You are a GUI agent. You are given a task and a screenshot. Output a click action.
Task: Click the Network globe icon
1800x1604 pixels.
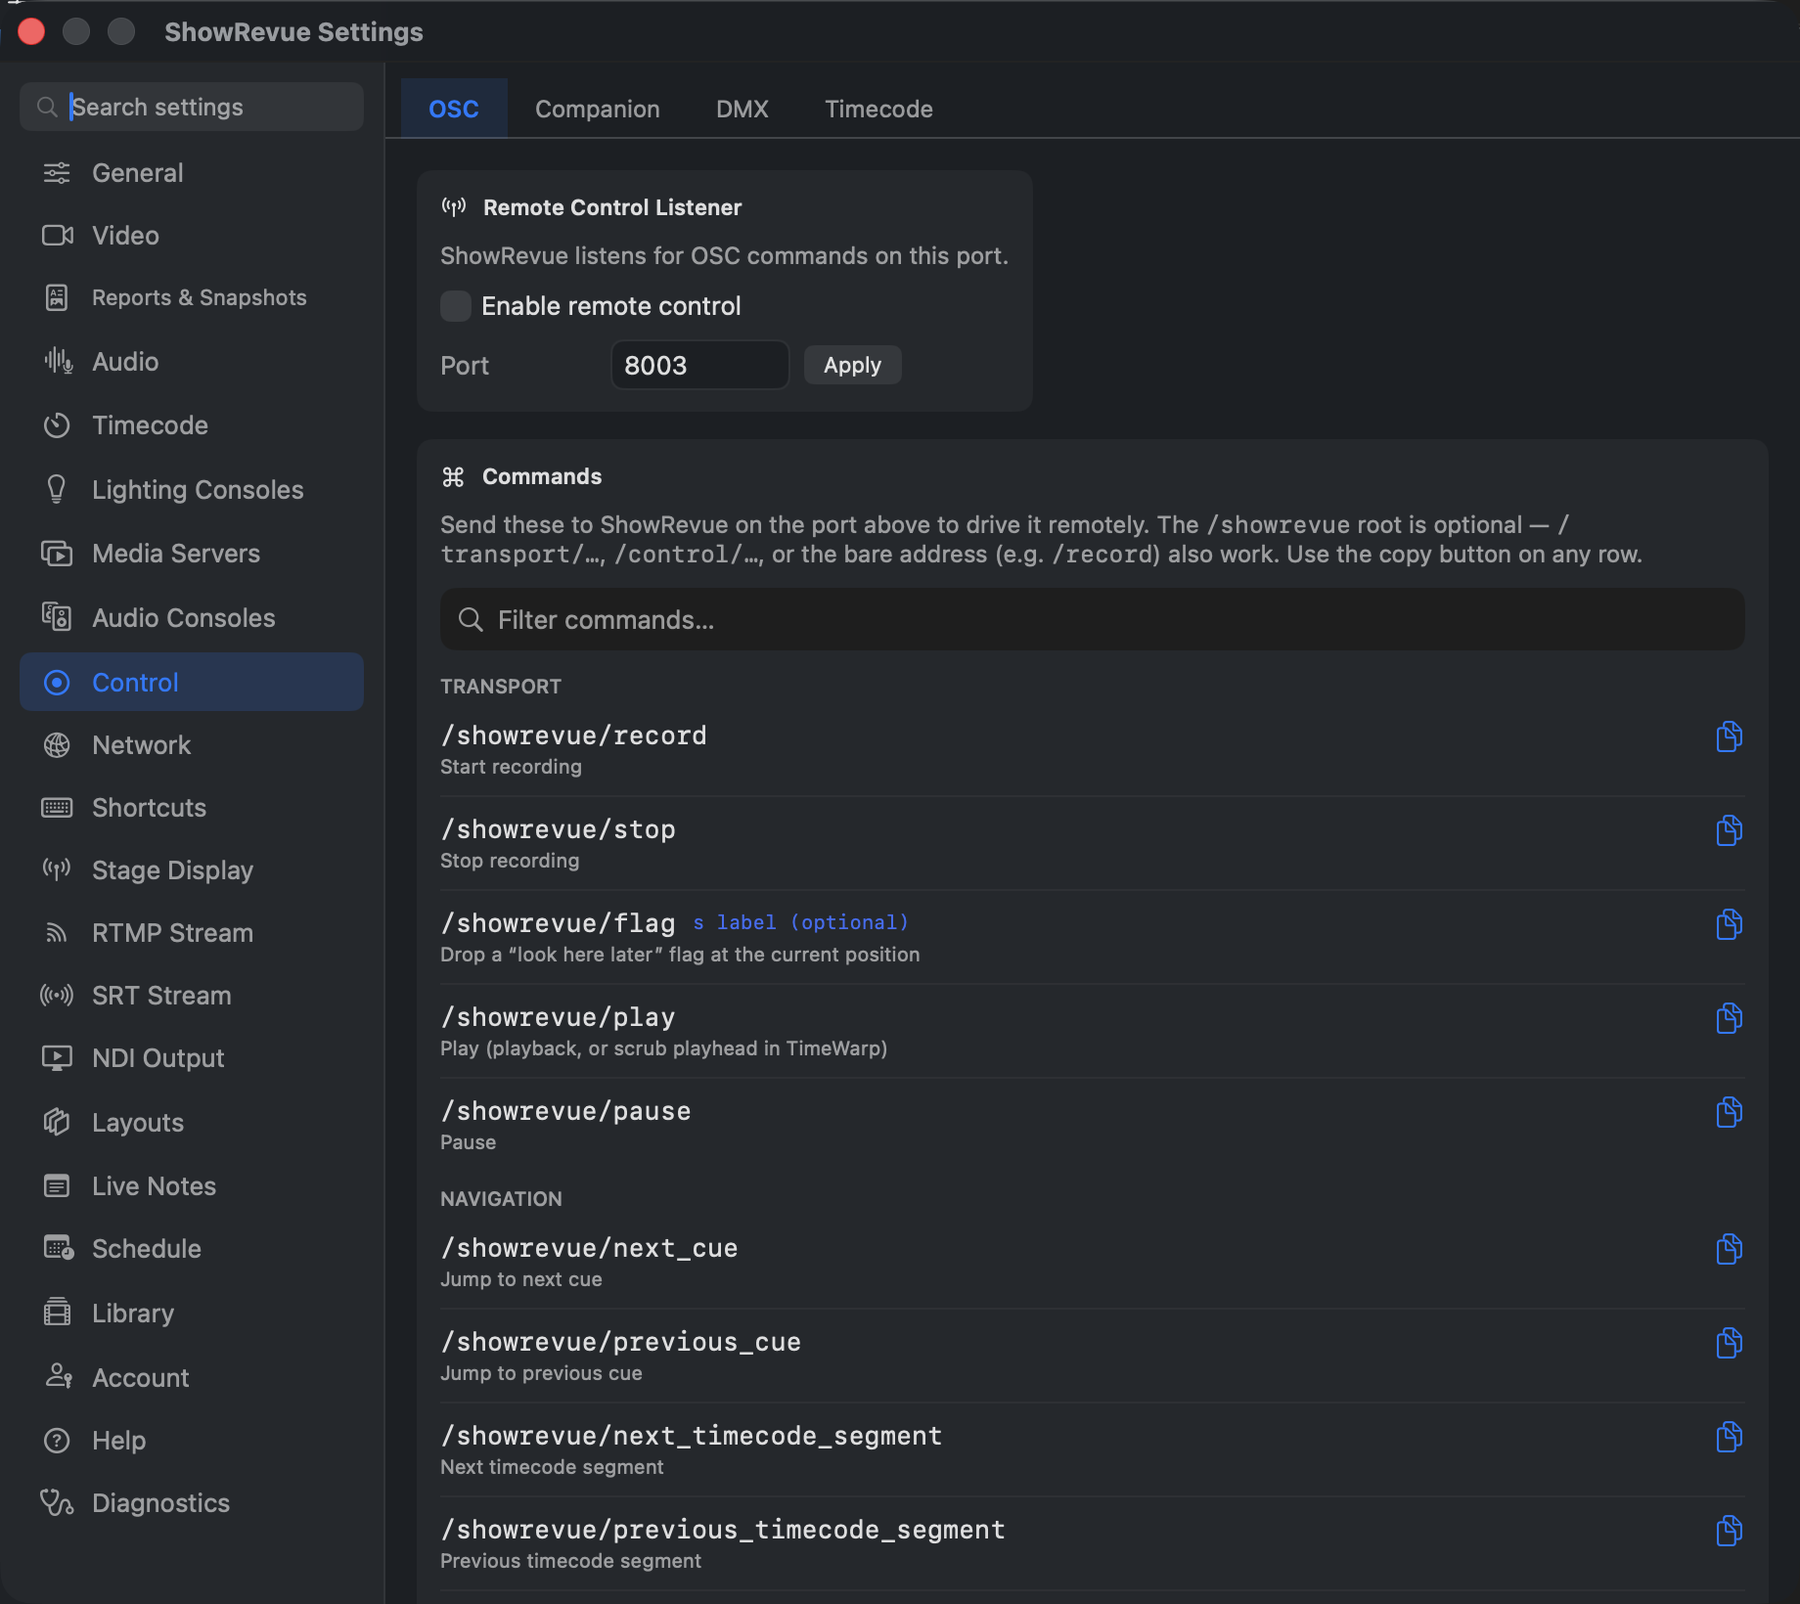57,745
